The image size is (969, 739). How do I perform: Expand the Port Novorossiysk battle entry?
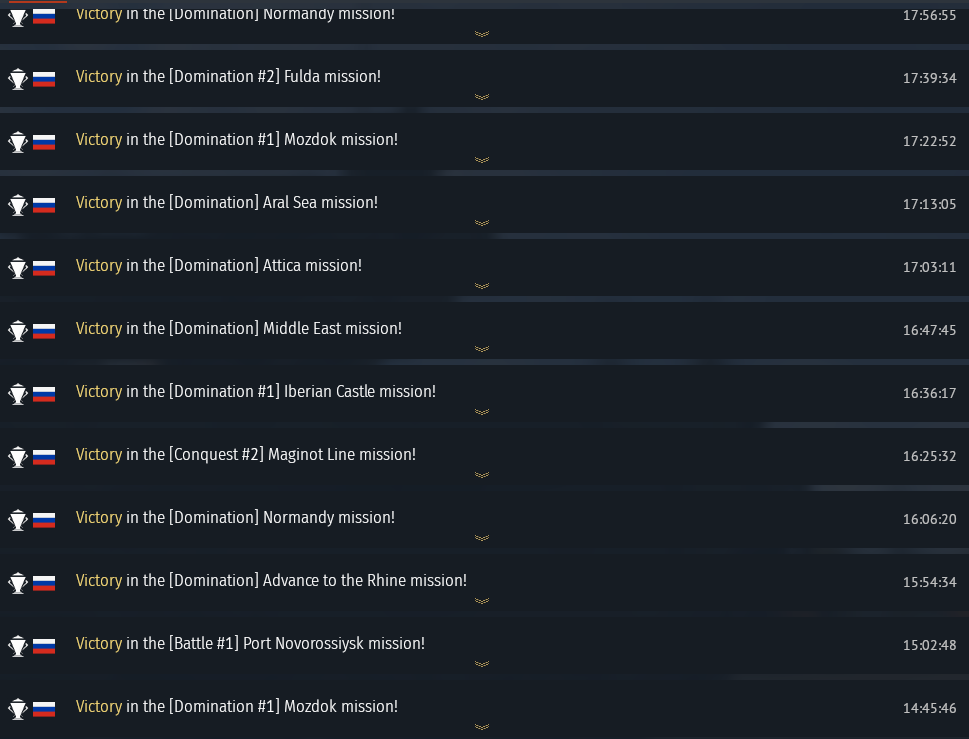482,664
